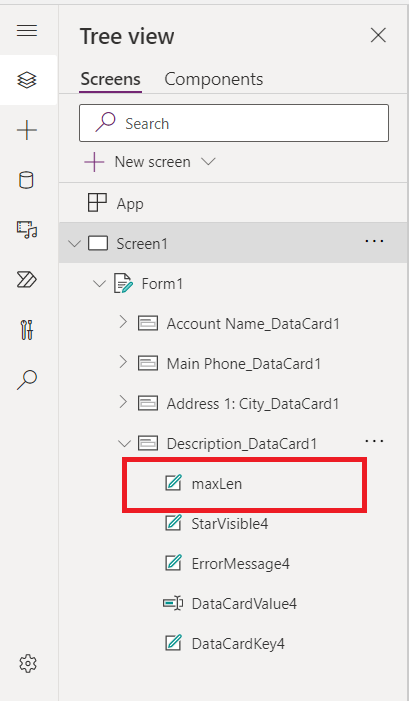Open more options for Description_DataCard1
The image size is (409, 701).
coord(374,441)
